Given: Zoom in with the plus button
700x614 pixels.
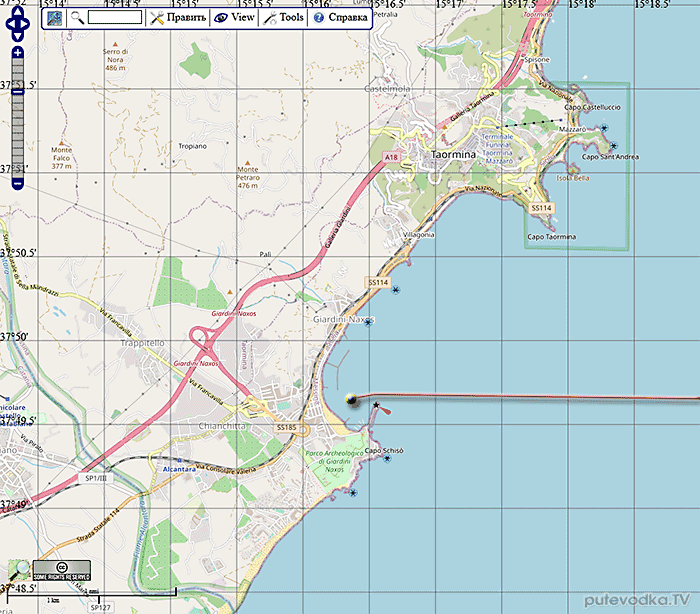Looking at the screenshot, I should click(x=17, y=53).
